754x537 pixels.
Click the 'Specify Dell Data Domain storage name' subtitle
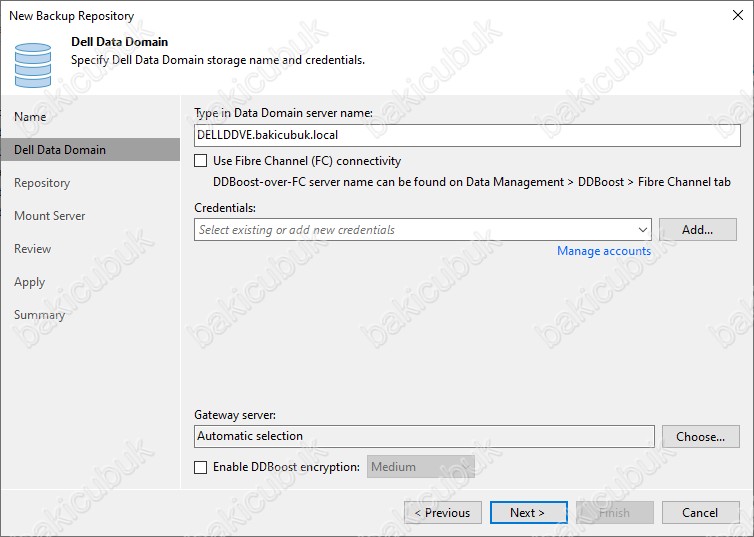click(x=218, y=60)
